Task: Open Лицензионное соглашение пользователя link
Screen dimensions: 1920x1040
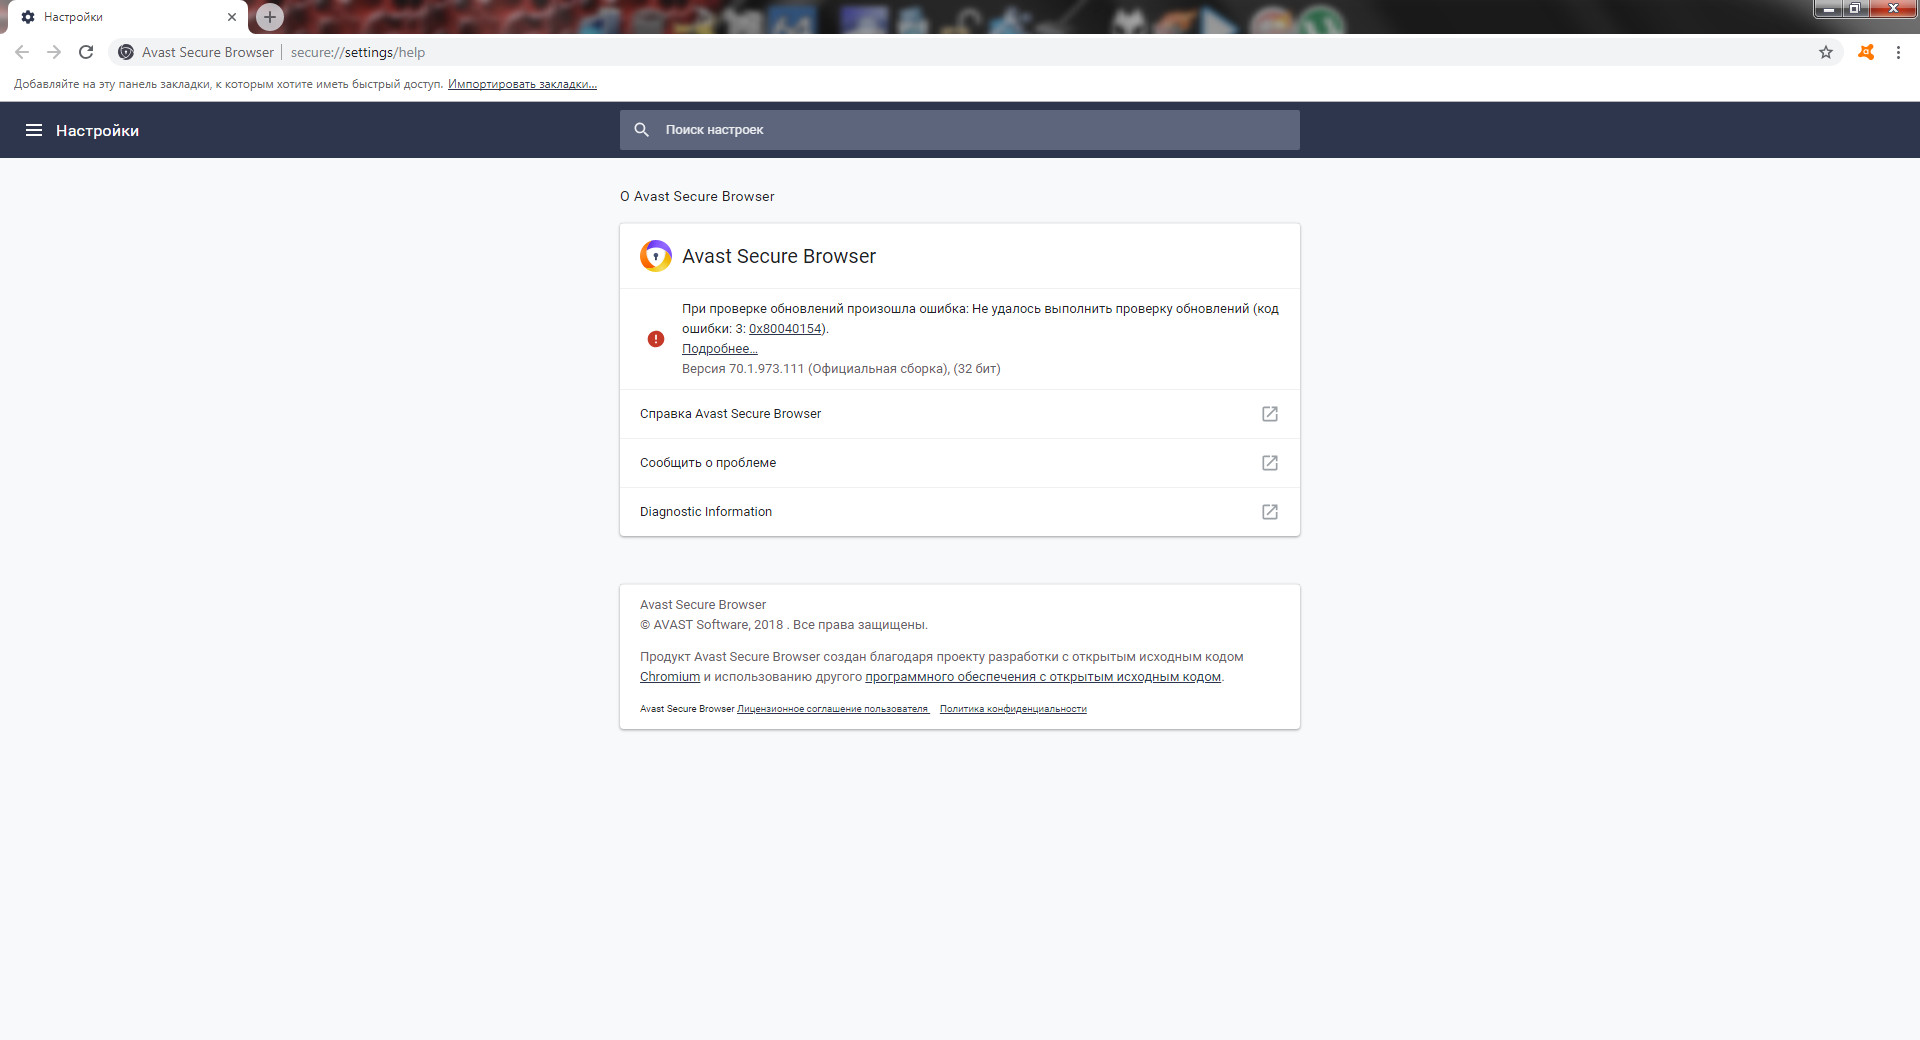Action: pyautogui.click(x=833, y=709)
